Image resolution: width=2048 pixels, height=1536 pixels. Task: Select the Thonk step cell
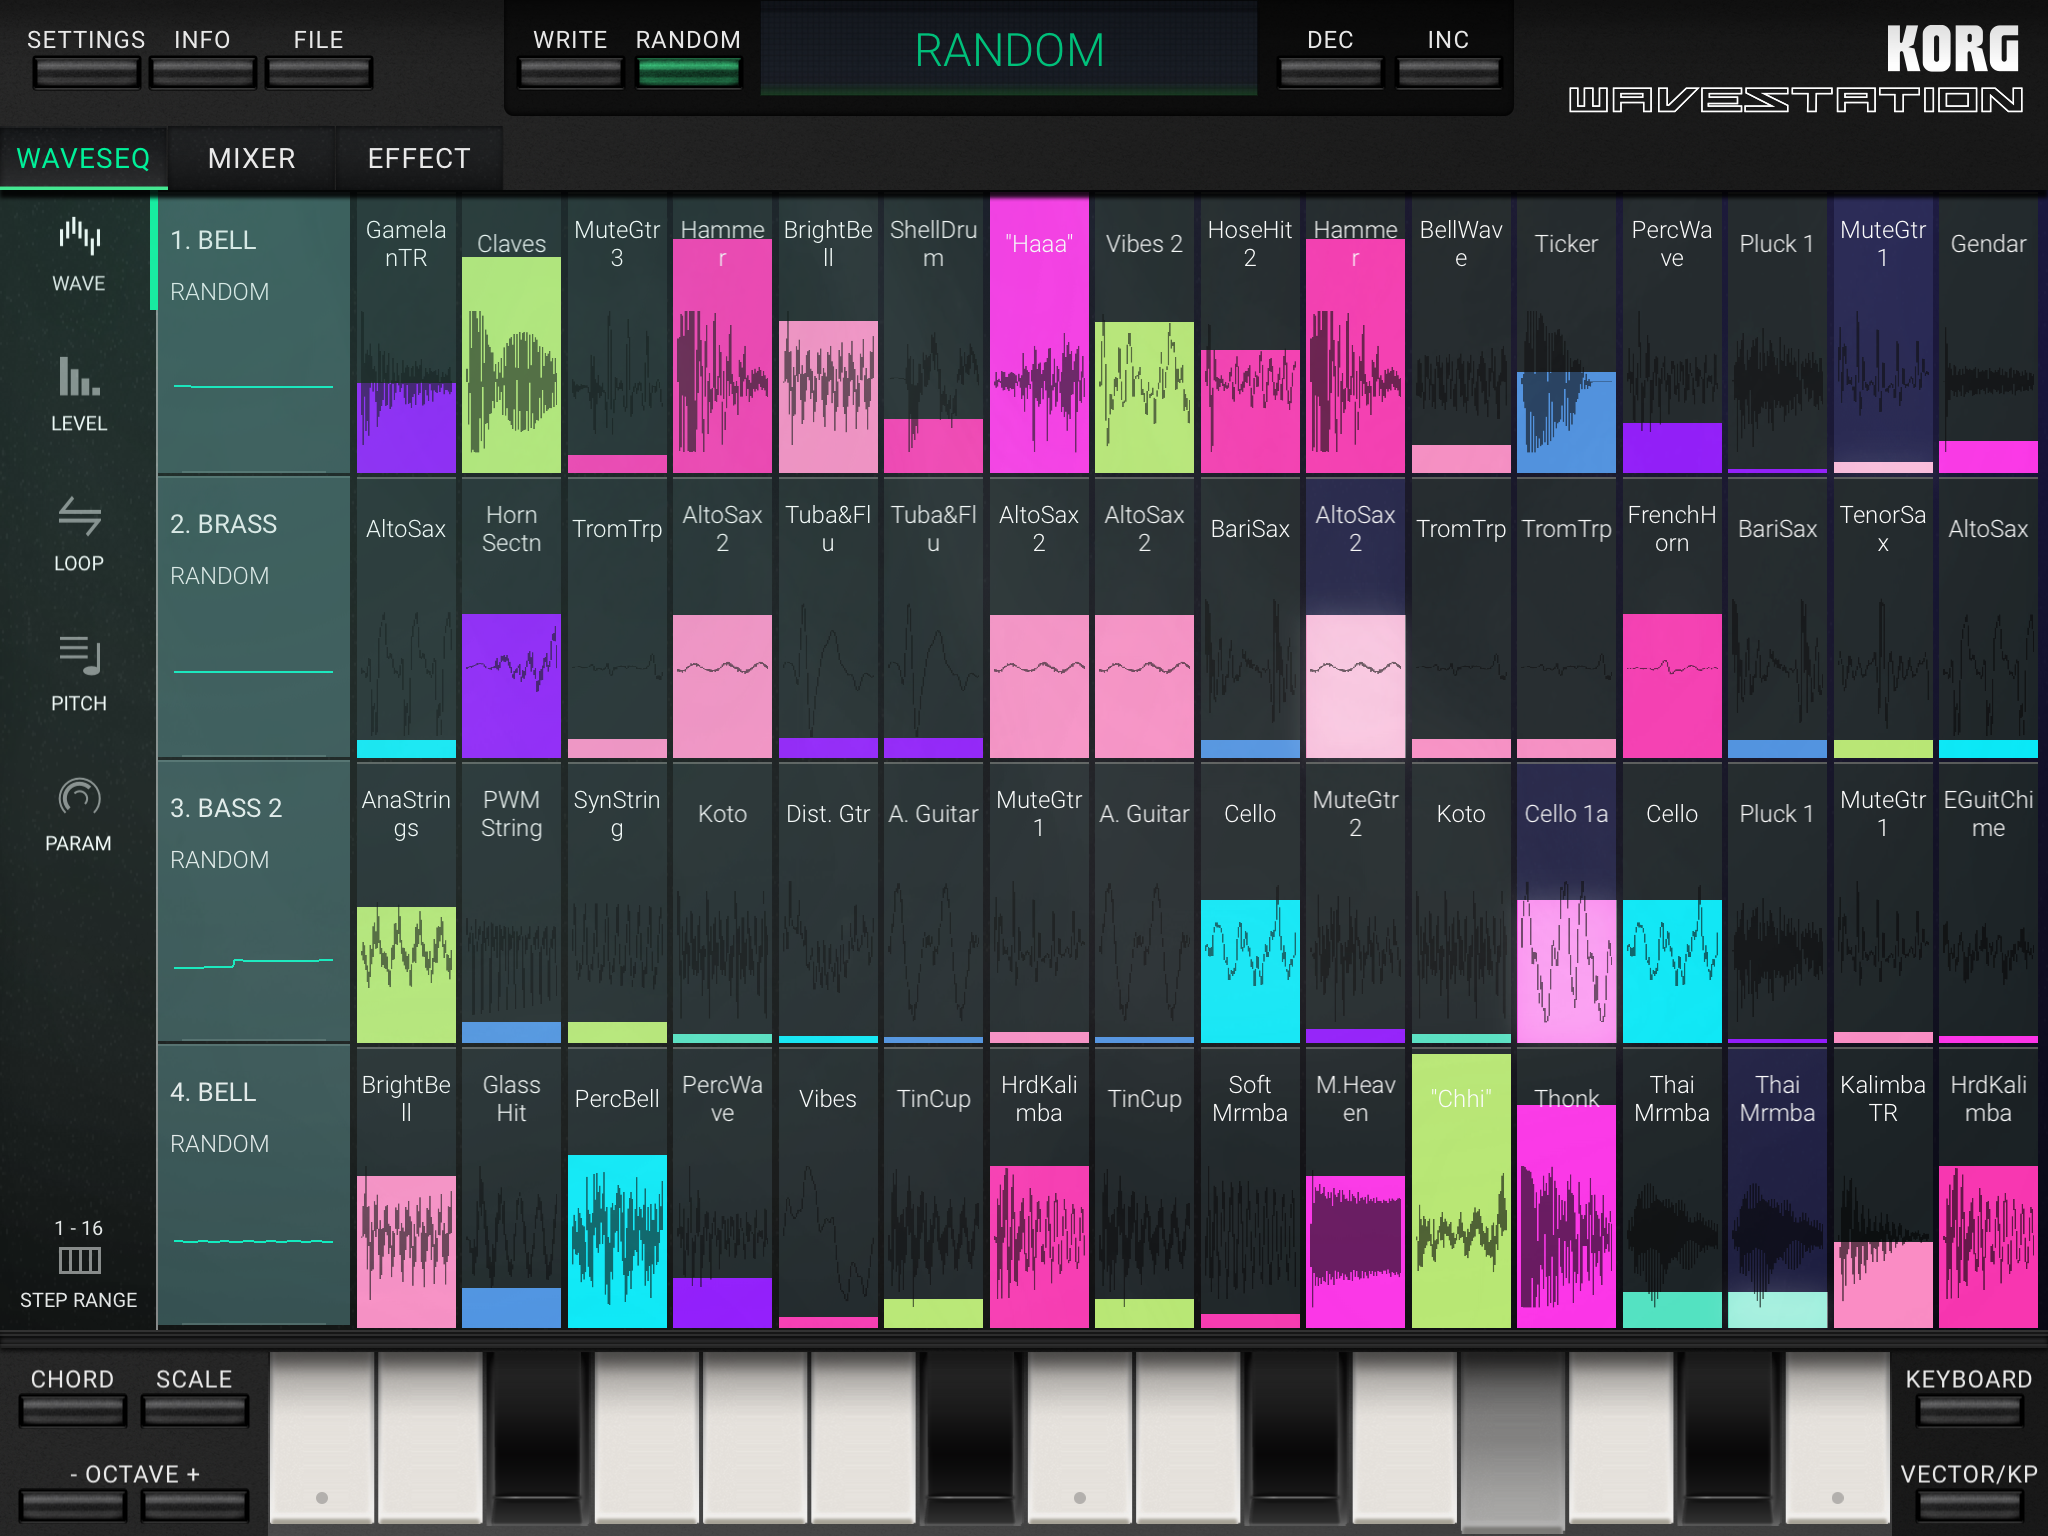tap(1566, 1187)
